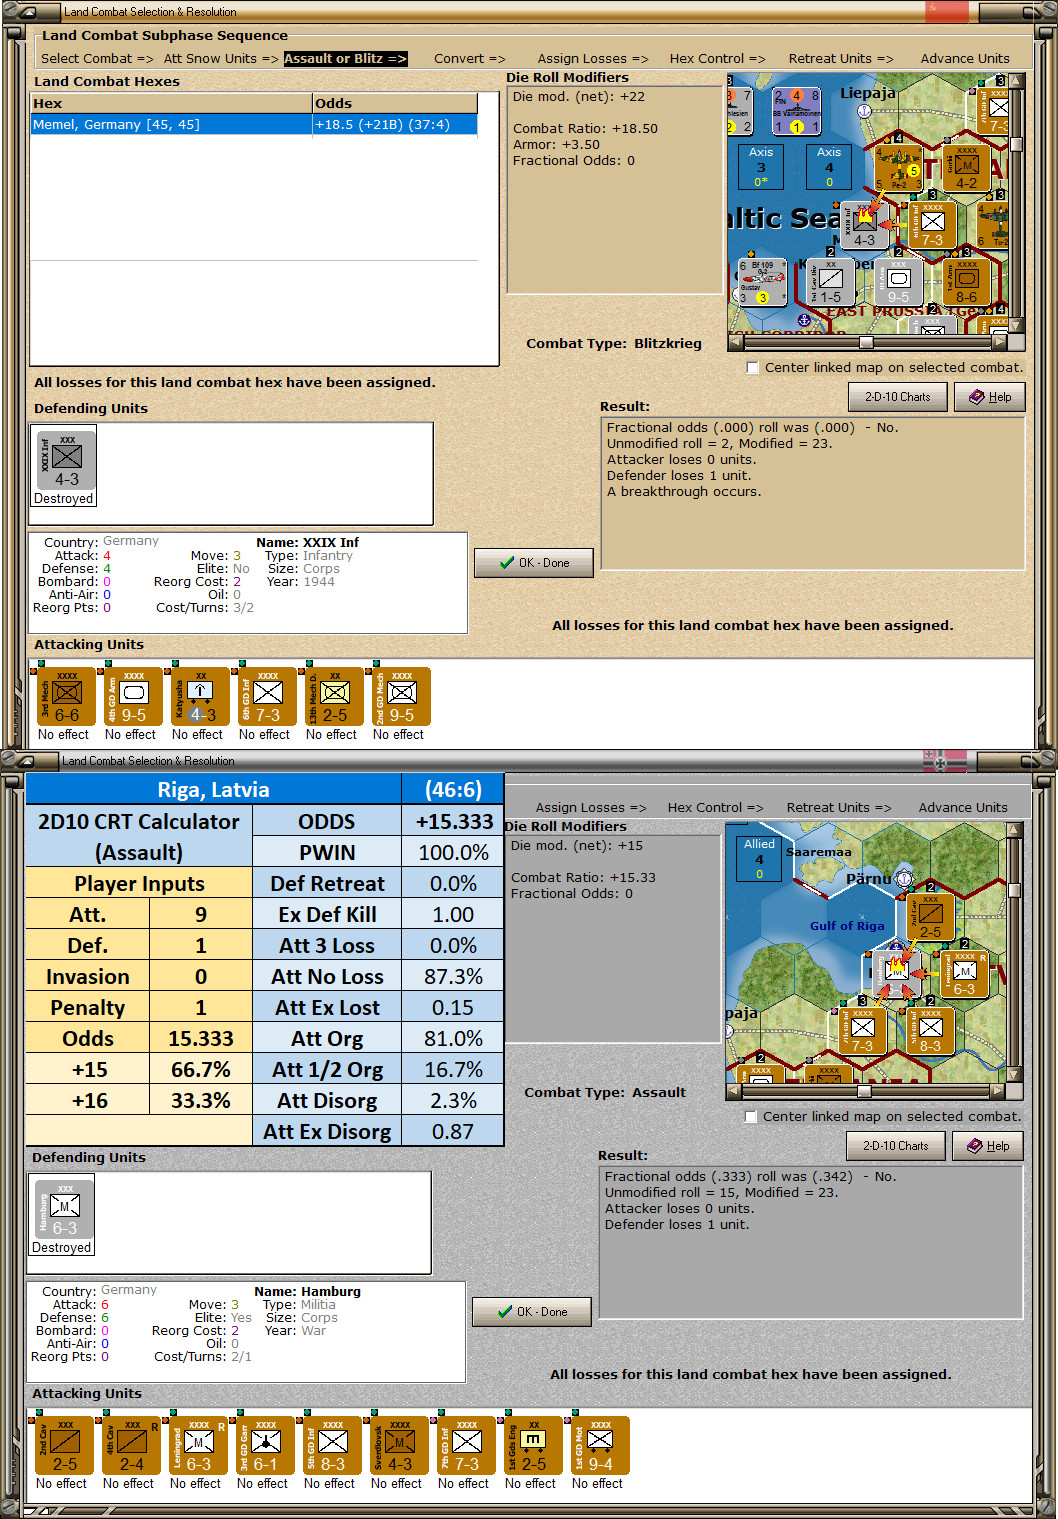
Task: Click the 1st Gds Eng 2-5 engineer unit
Action: [x=534, y=1445]
